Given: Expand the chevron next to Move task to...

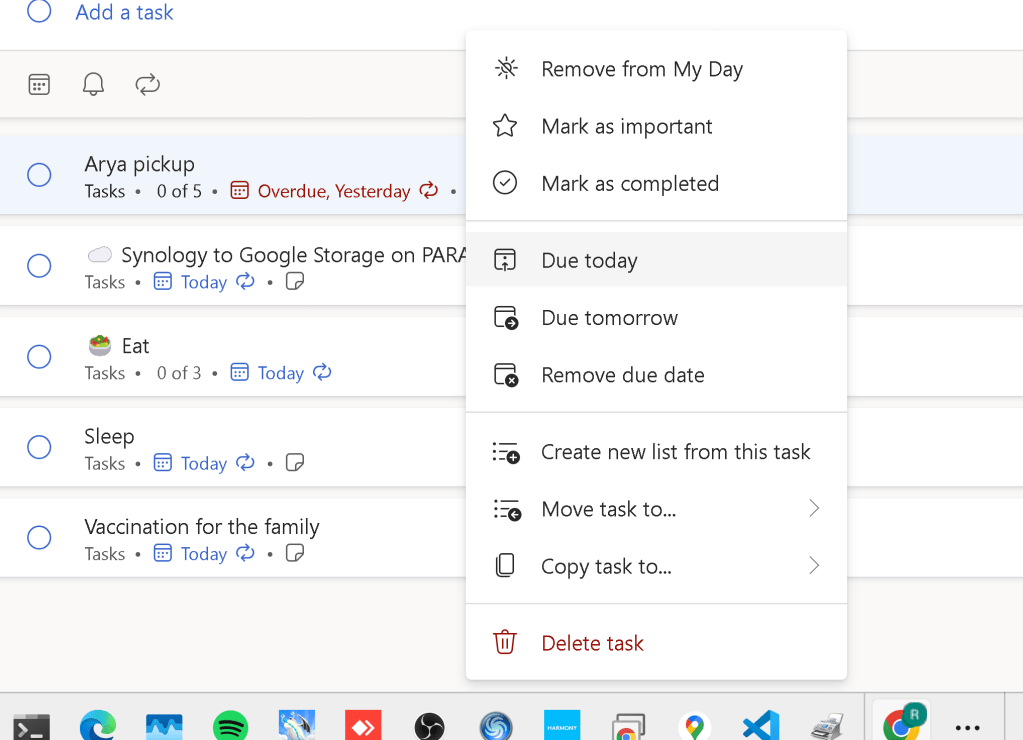Looking at the screenshot, I should tap(814, 508).
